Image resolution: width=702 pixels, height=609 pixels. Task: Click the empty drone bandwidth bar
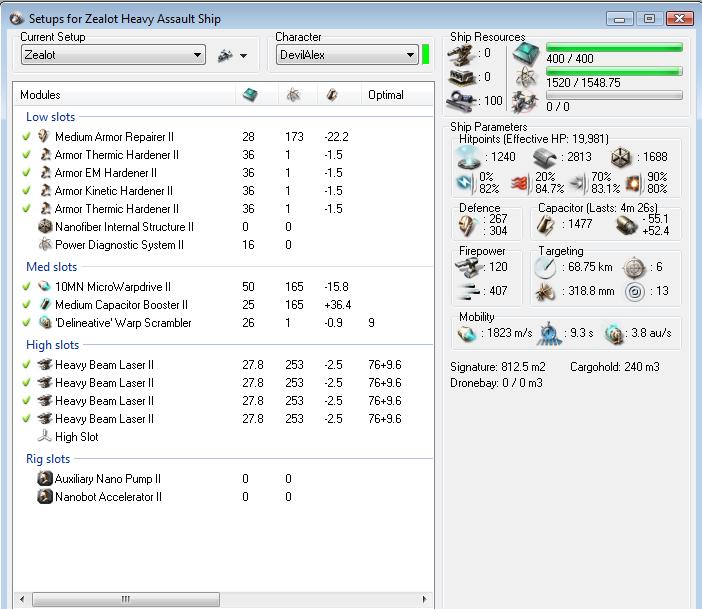coord(614,95)
